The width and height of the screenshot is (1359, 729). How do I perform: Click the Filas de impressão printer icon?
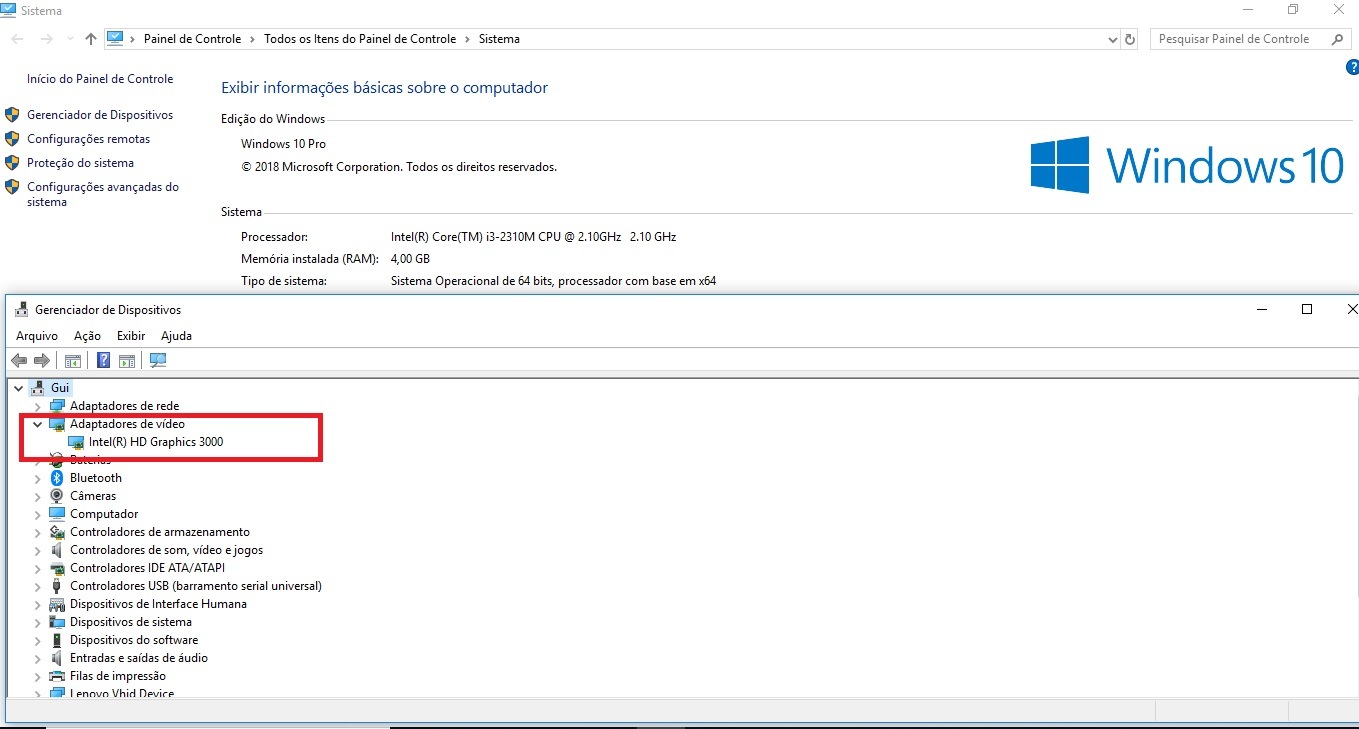point(57,676)
